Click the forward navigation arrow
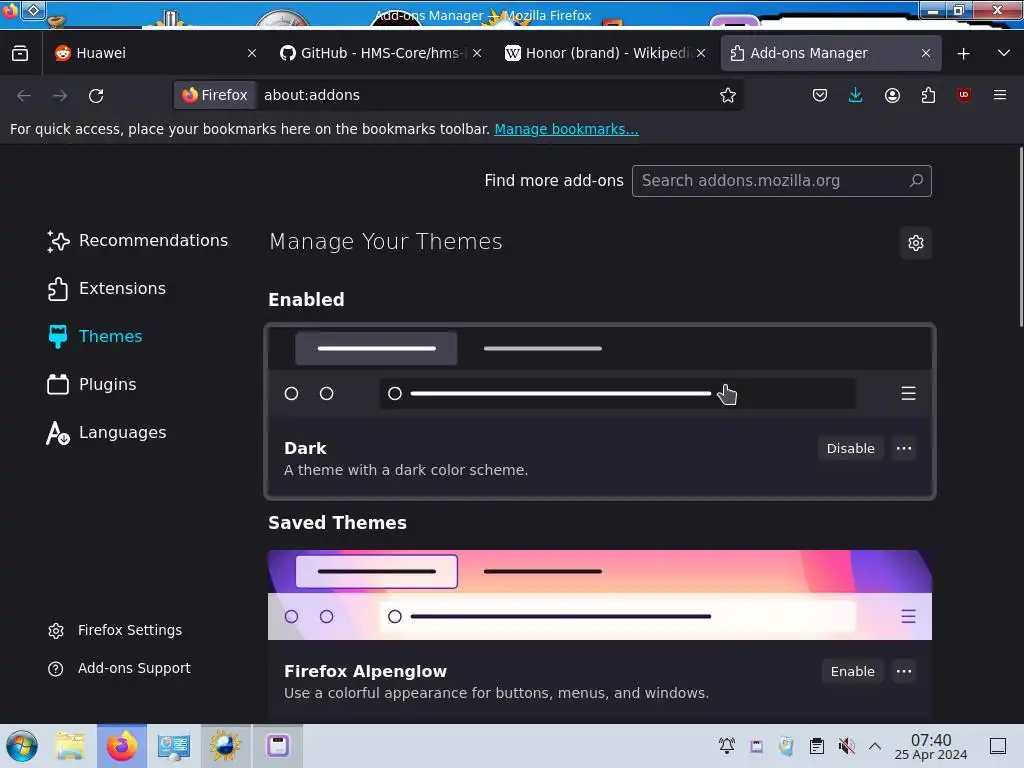Screen dimensions: 1024x768 [60, 95]
